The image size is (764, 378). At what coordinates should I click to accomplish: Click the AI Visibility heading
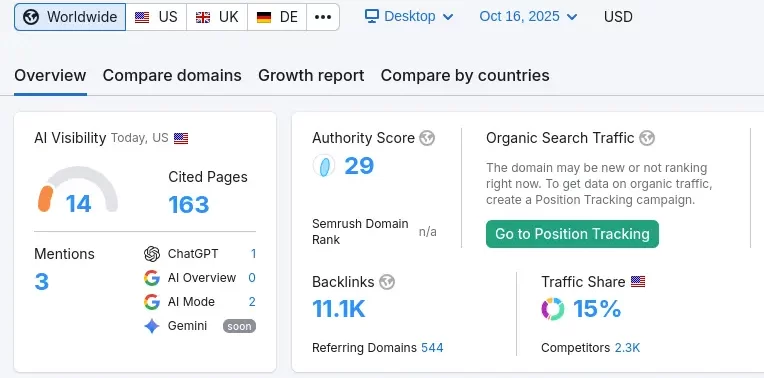[70, 138]
